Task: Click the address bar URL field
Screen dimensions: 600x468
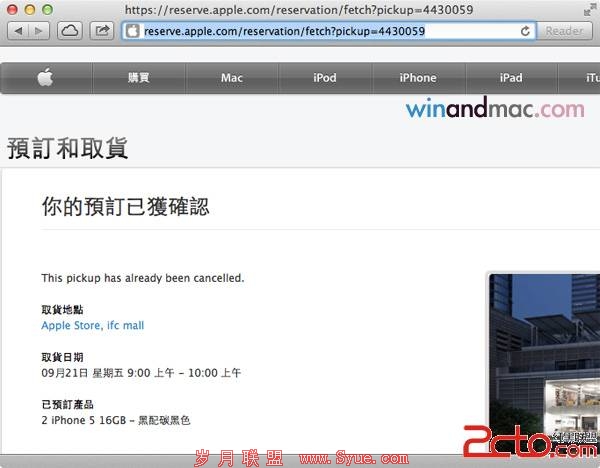Action: pyautogui.click(x=329, y=31)
